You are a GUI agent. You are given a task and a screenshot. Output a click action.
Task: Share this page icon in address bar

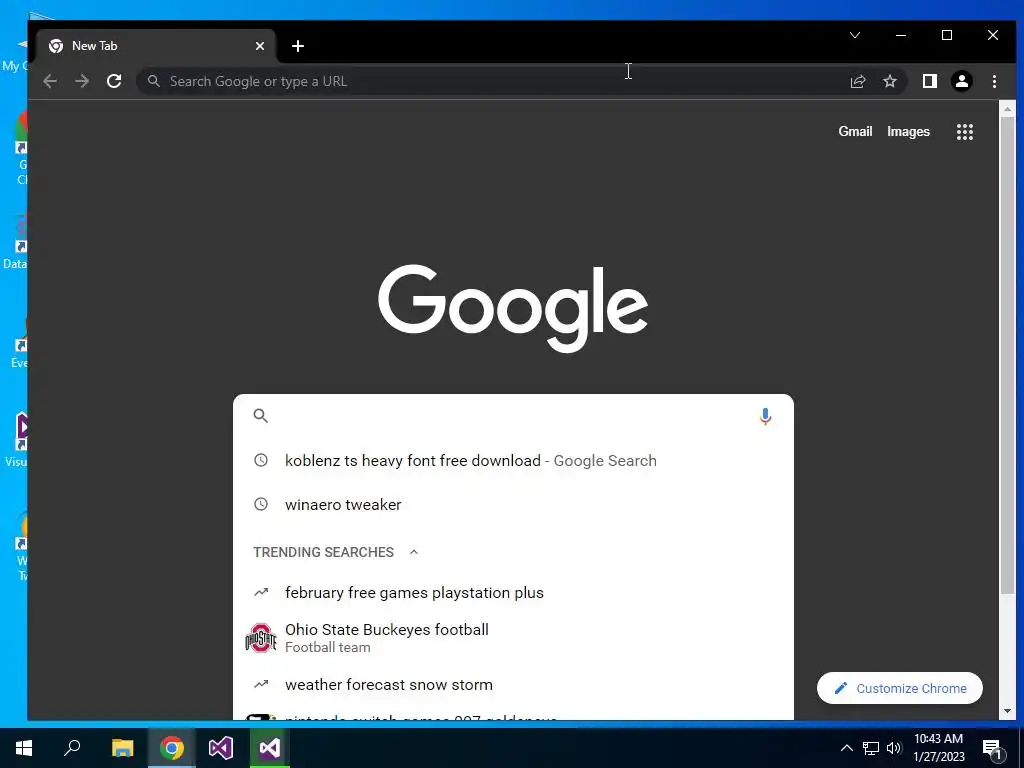857,81
